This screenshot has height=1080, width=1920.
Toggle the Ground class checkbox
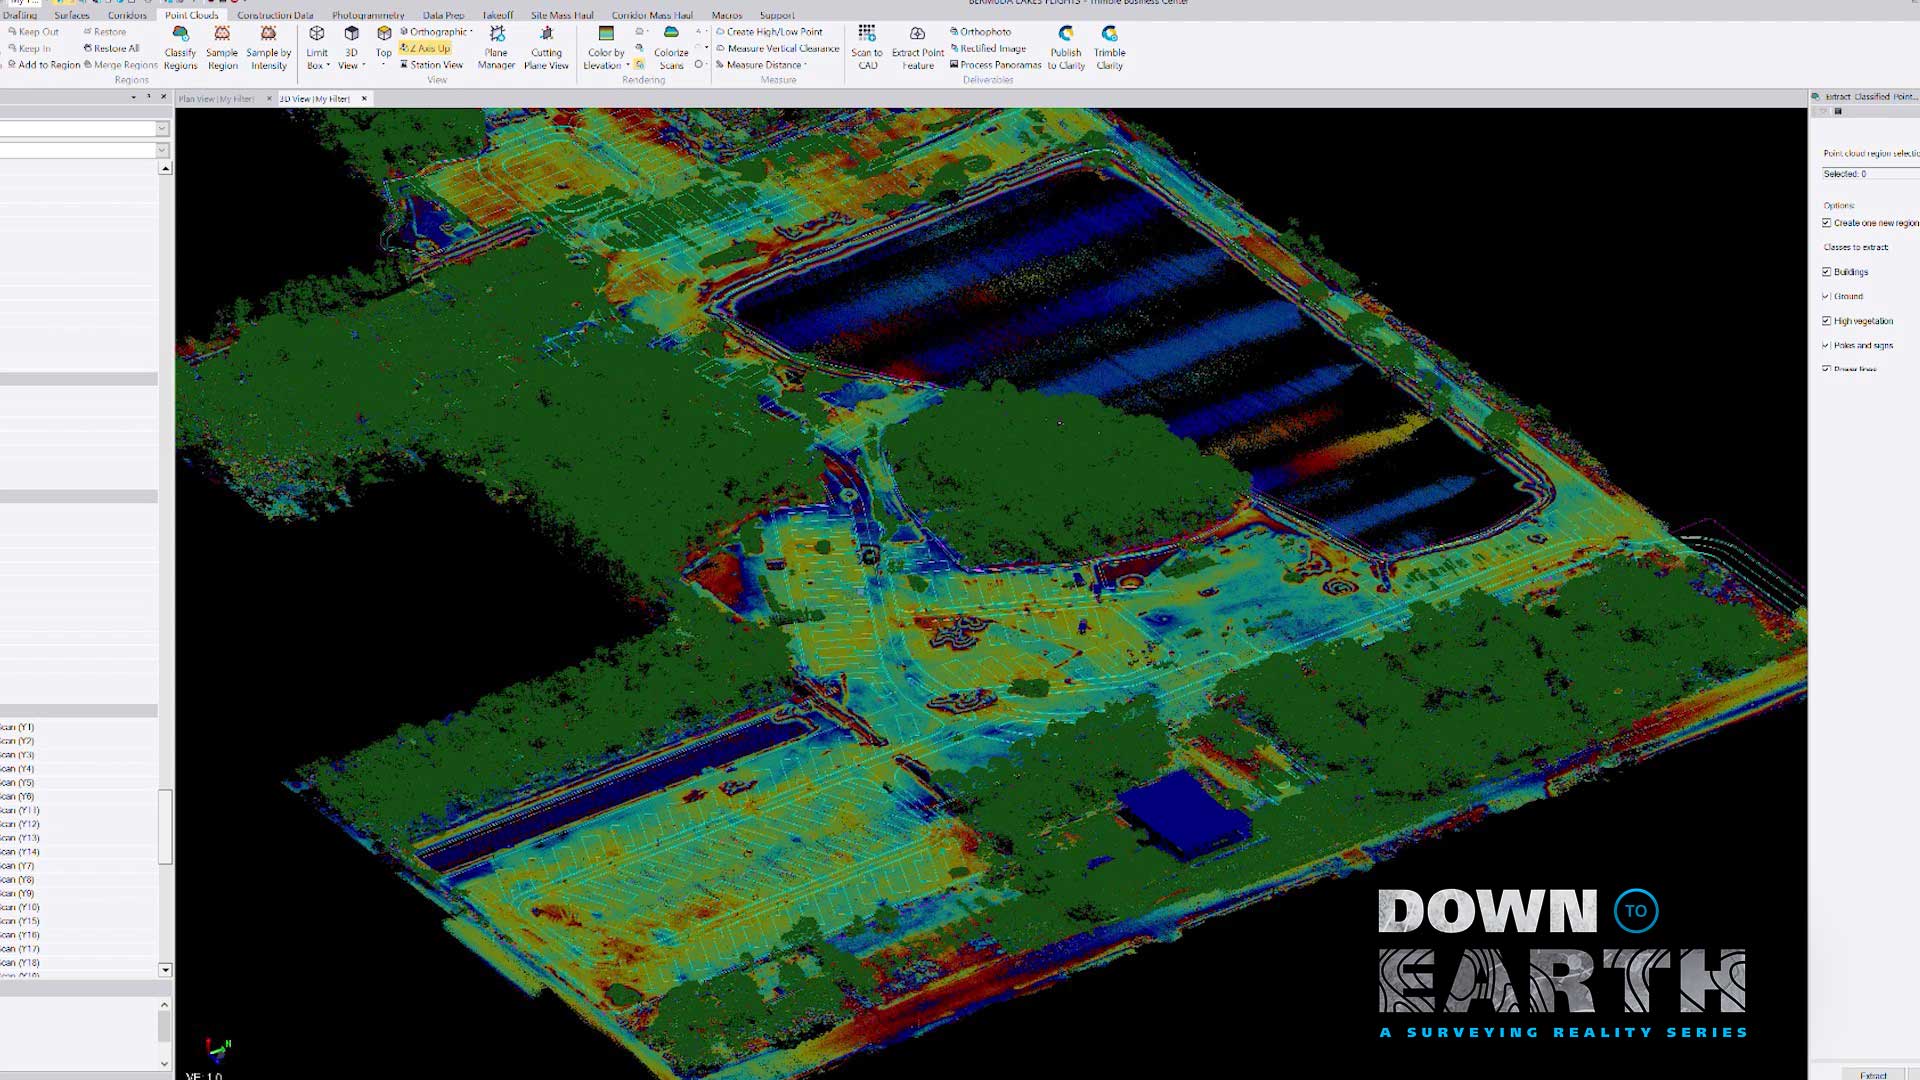[1826, 296]
